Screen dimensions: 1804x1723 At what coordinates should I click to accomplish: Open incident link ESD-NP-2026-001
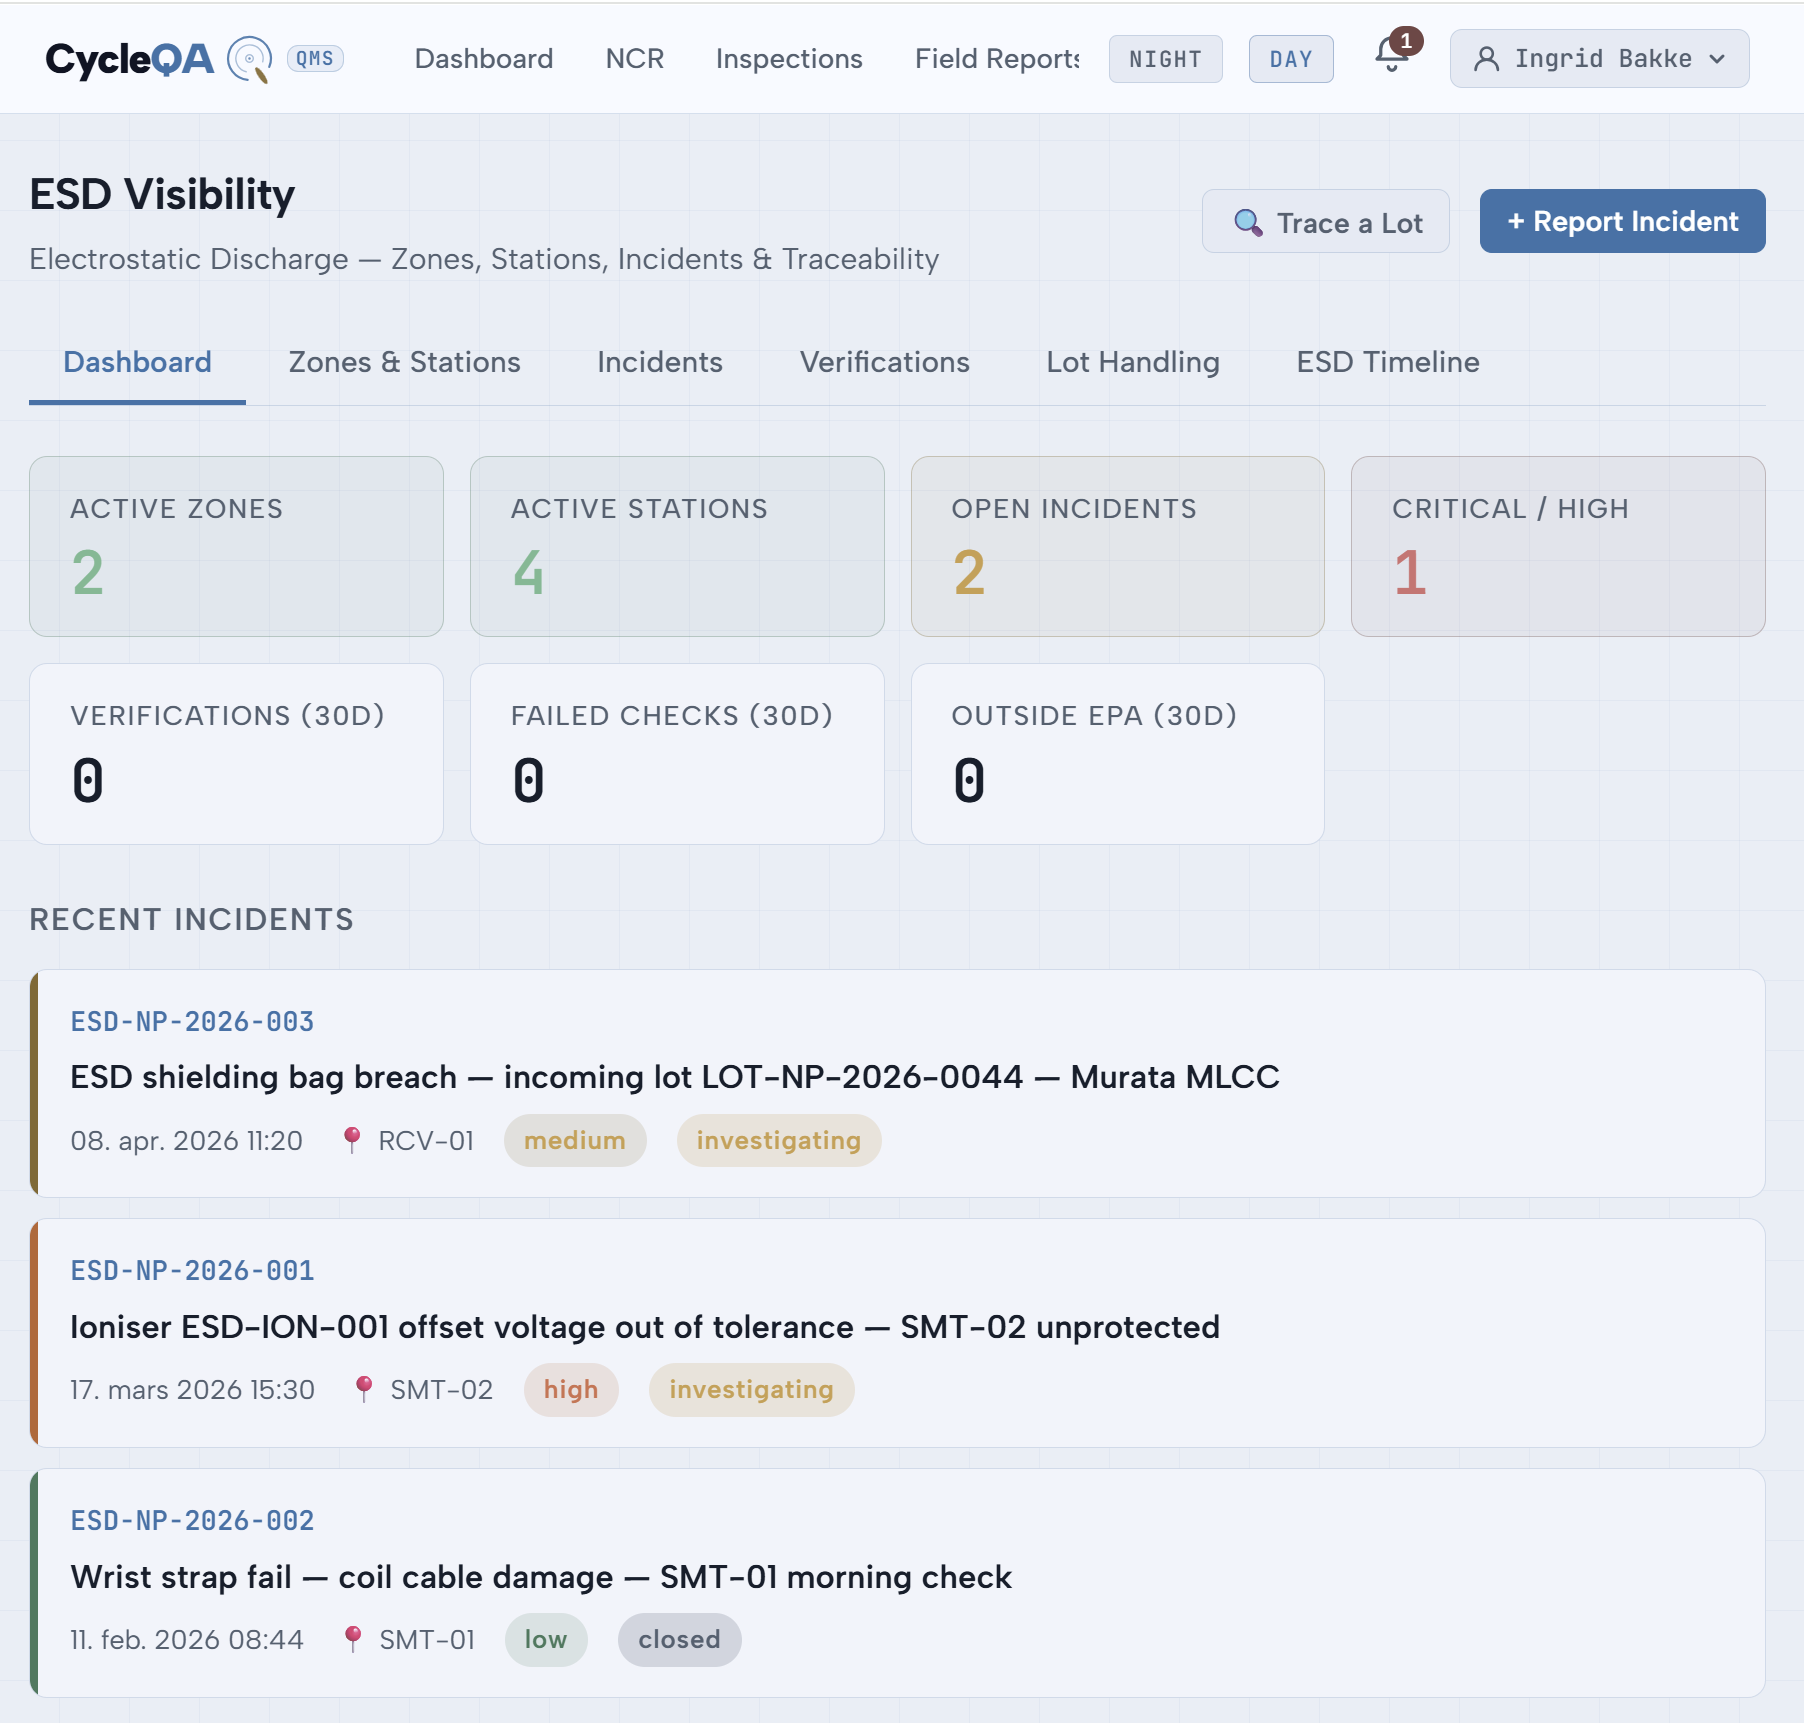192,1270
